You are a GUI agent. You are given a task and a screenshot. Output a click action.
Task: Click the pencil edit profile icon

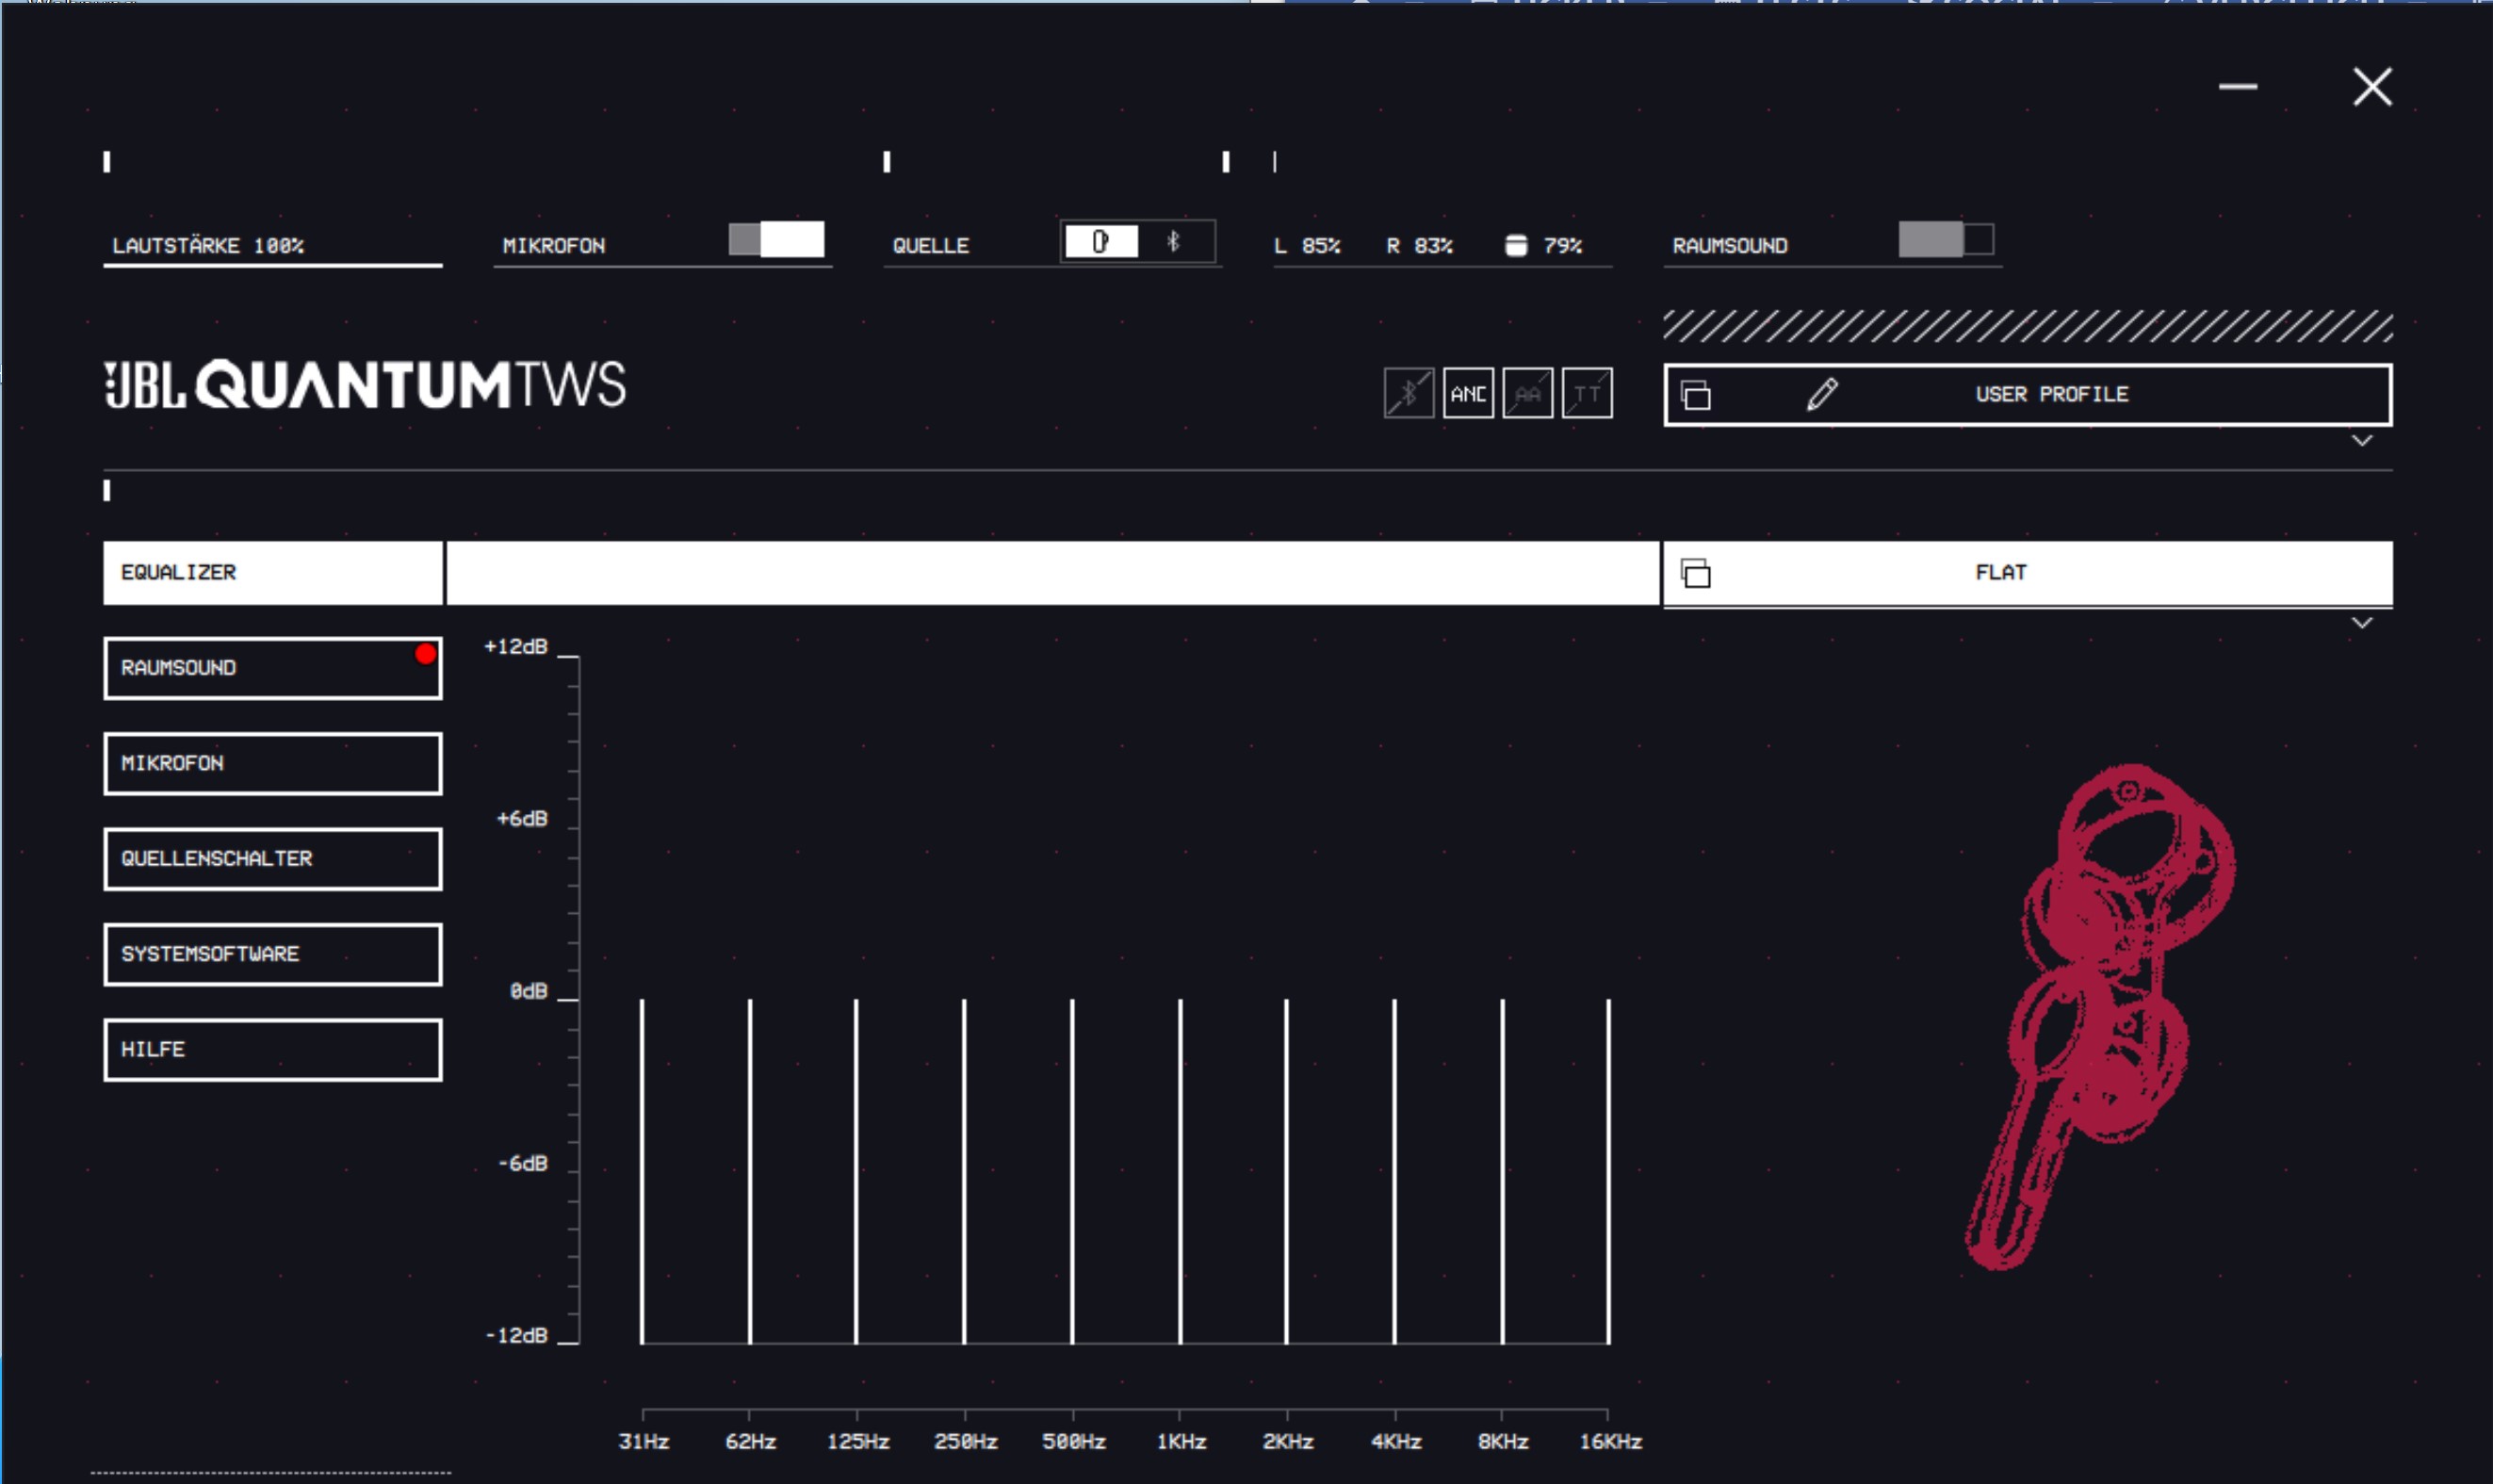tap(1821, 394)
